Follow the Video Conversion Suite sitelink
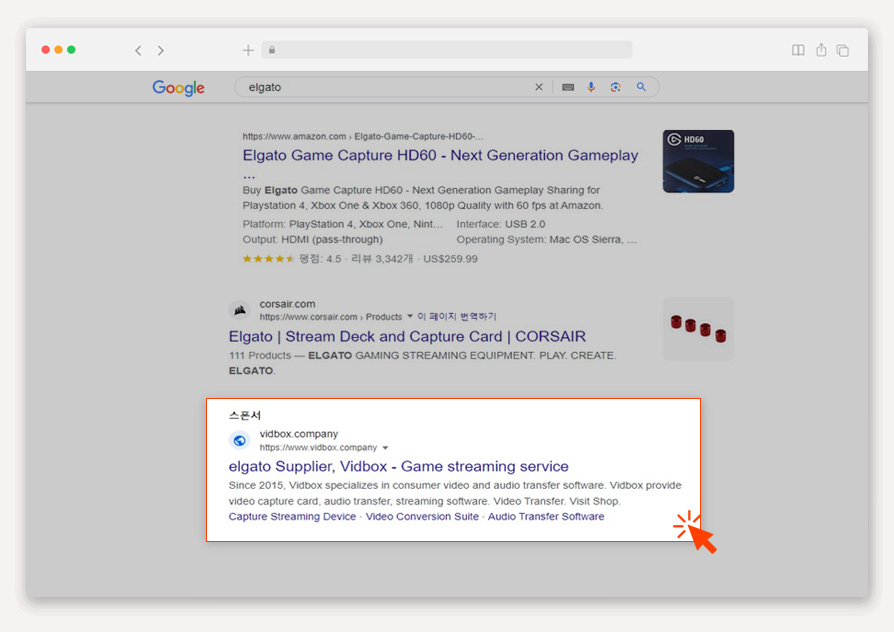This screenshot has width=894, height=632. pyautogui.click(x=422, y=517)
